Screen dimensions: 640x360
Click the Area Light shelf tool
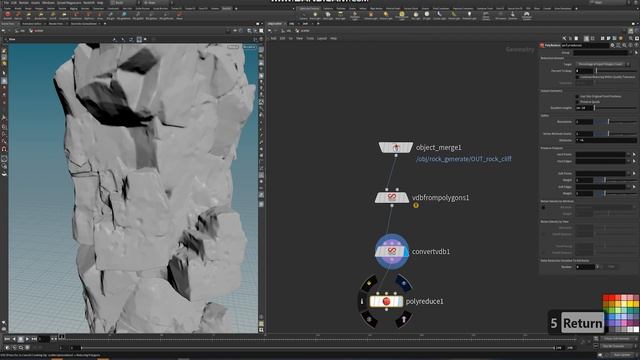[340, 16]
